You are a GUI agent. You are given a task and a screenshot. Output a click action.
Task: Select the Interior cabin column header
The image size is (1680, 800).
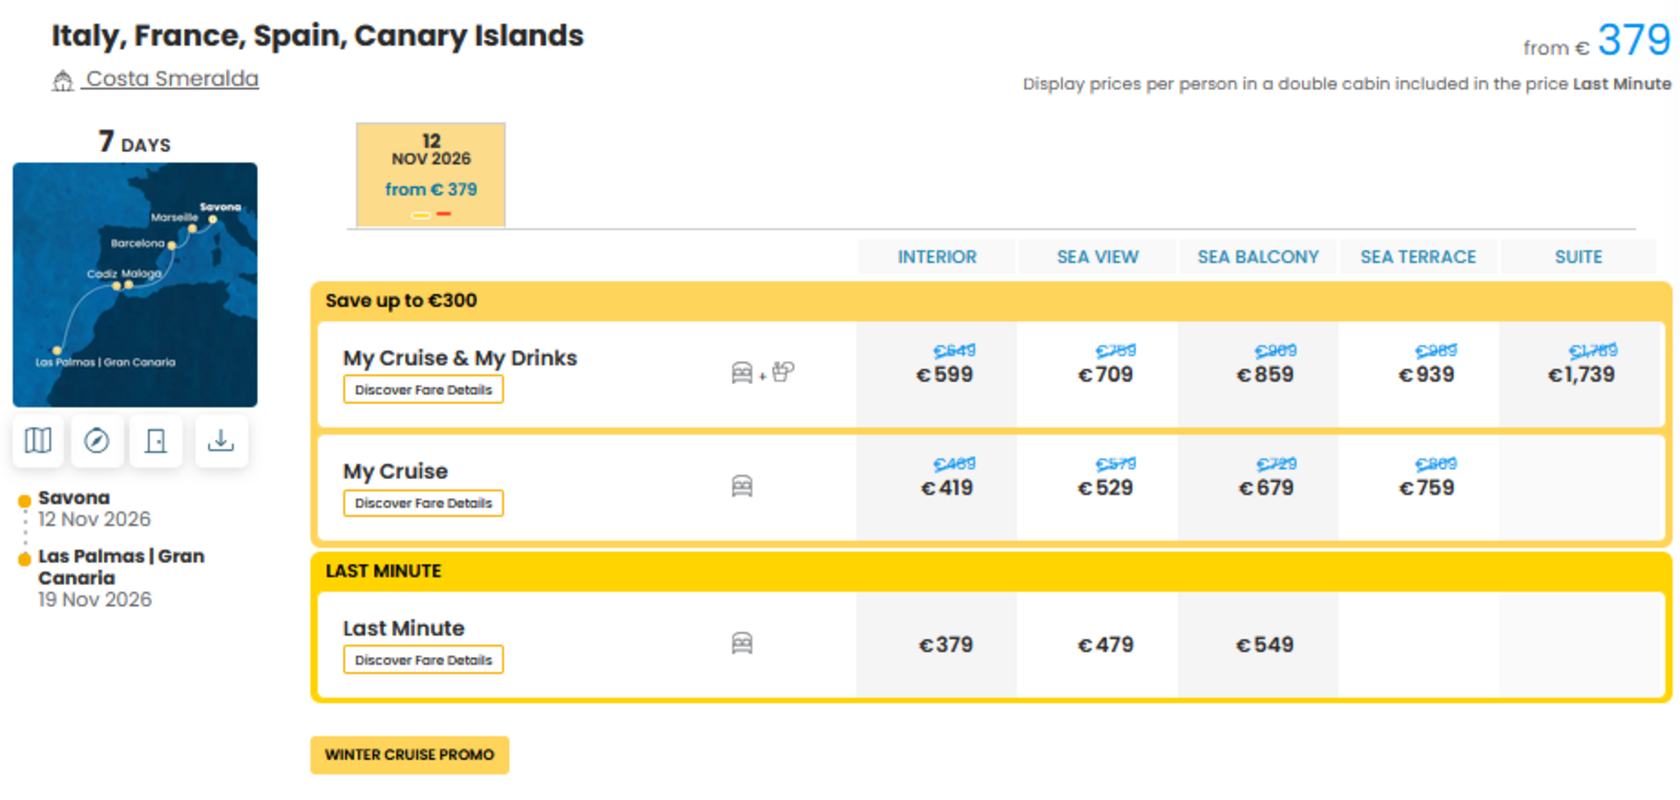point(937,257)
